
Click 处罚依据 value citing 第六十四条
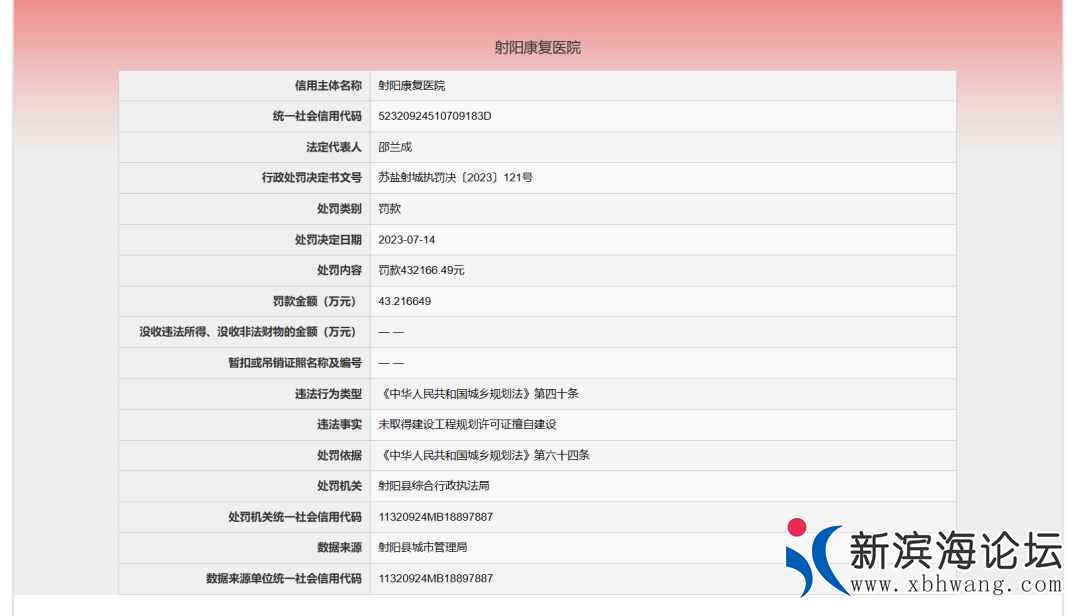click(x=484, y=455)
